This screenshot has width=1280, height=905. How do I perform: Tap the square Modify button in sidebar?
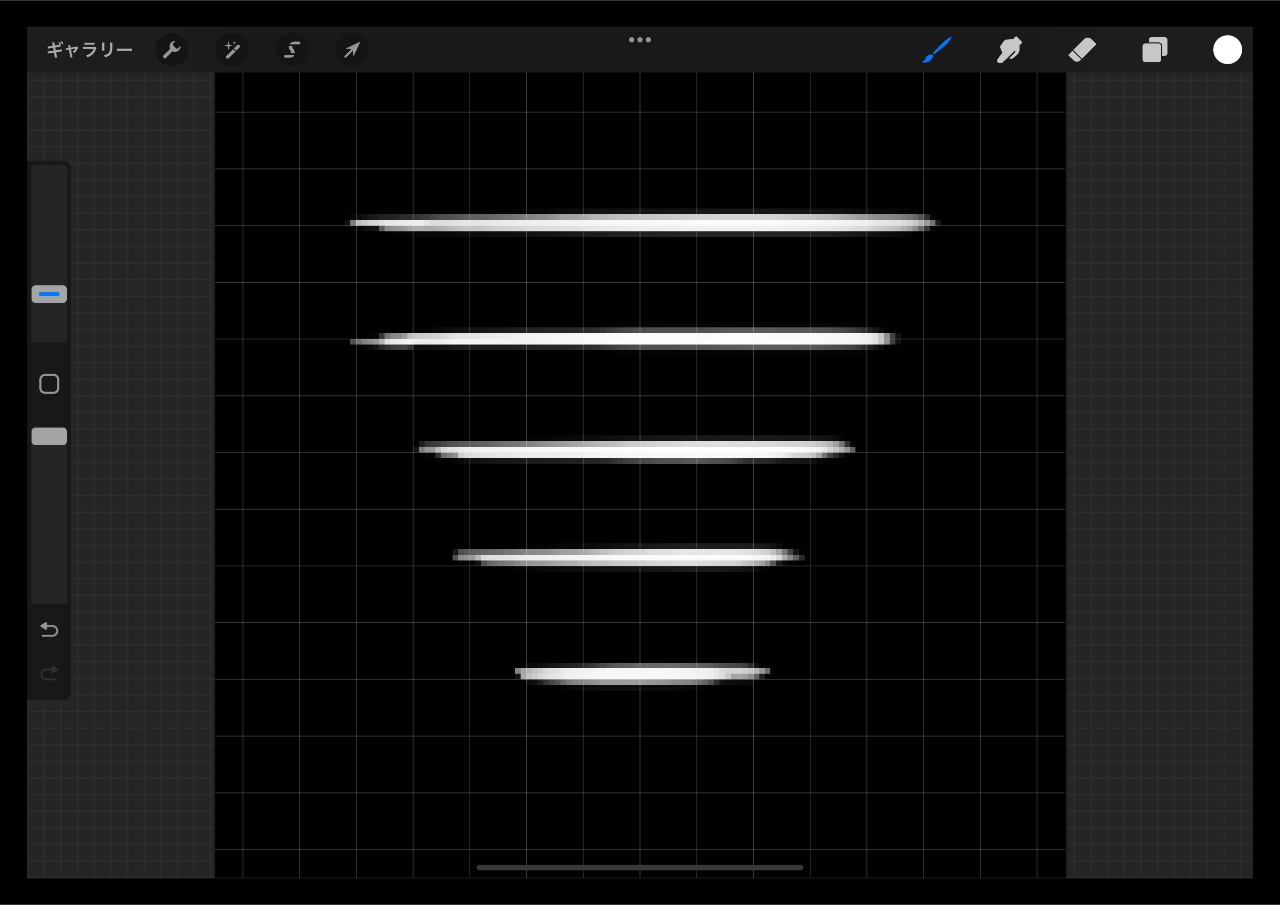click(49, 384)
